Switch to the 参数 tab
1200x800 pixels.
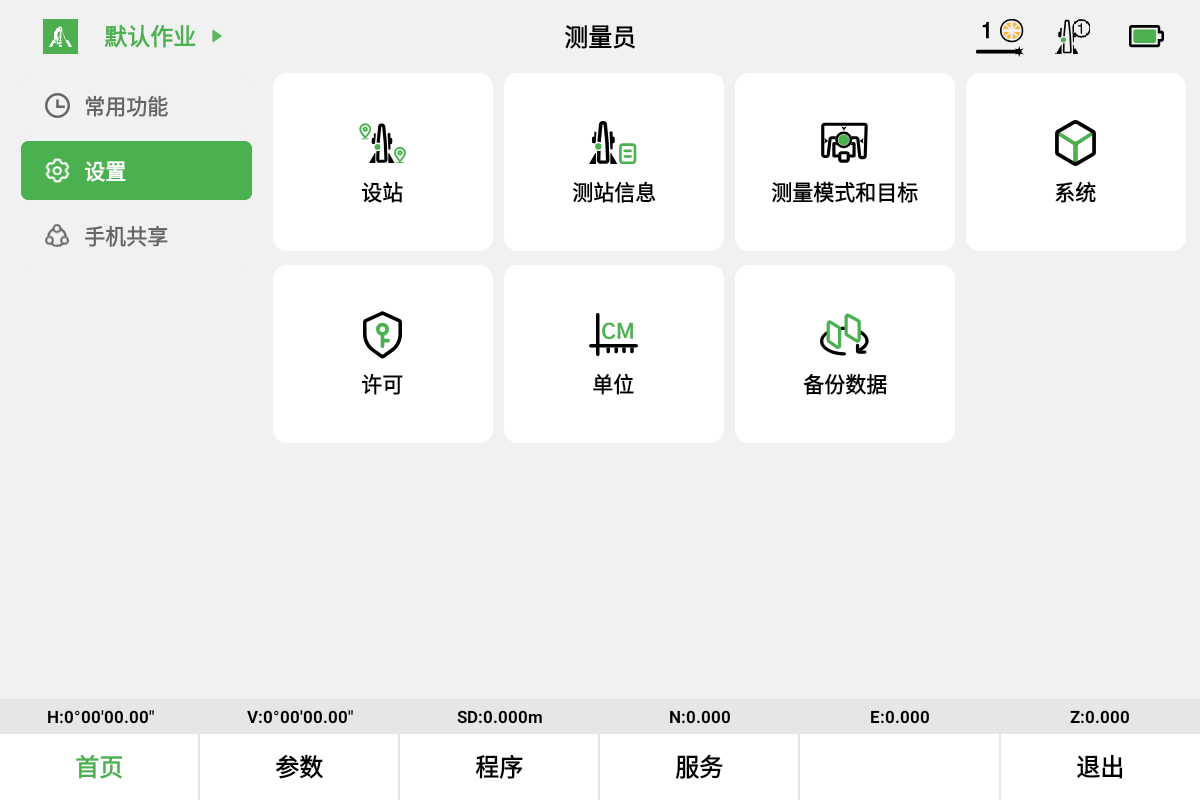(x=299, y=767)
